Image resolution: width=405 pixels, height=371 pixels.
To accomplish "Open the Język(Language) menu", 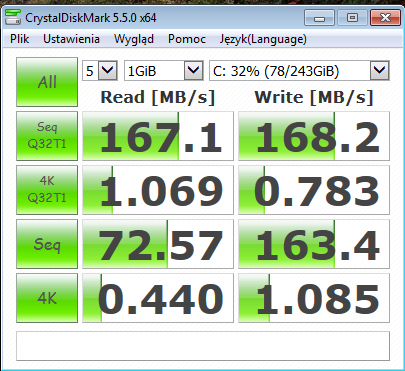I will 263,39.
